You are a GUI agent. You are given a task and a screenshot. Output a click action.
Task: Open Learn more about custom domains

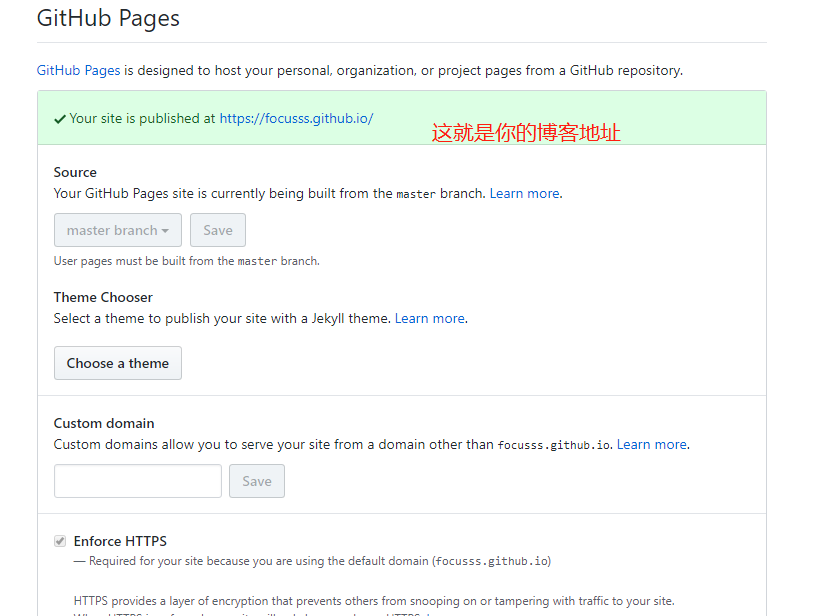(x=651, y=444)
